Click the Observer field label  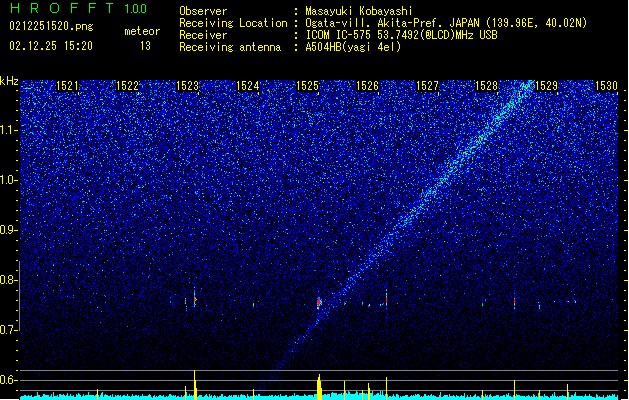203,11
